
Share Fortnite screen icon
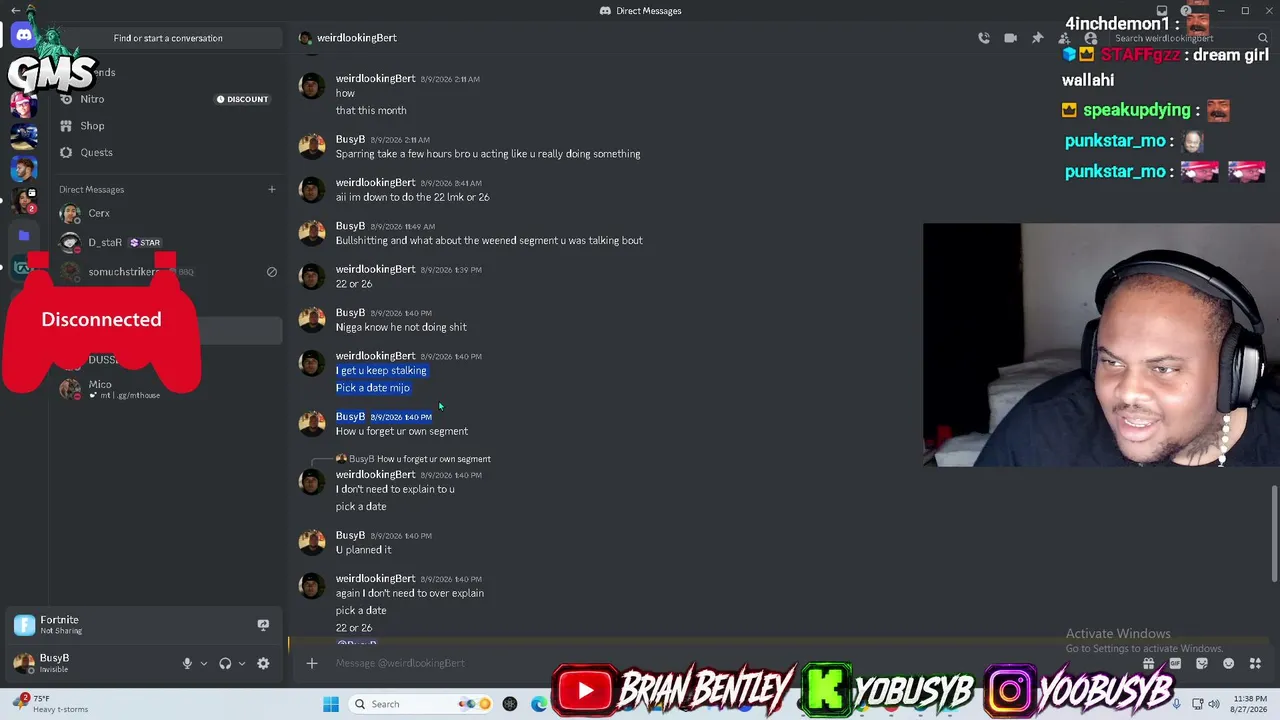263,625
